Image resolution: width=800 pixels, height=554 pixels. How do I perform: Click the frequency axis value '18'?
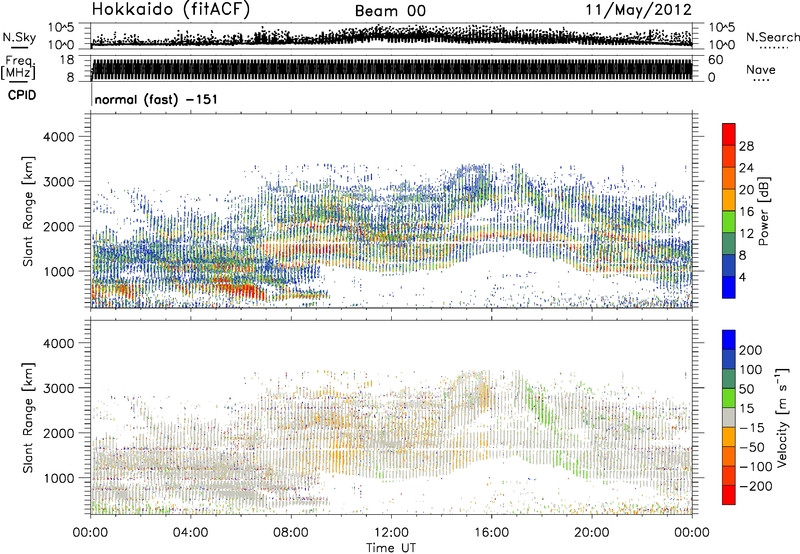[67, 60]
